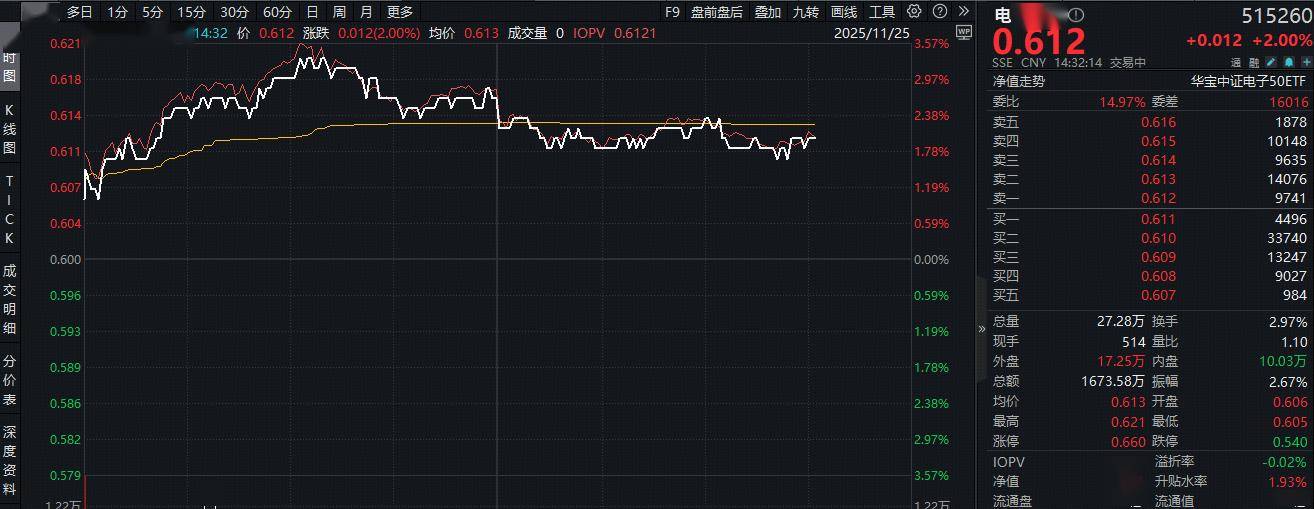Add to watchlist with plus icon

tap(1303, 62)
